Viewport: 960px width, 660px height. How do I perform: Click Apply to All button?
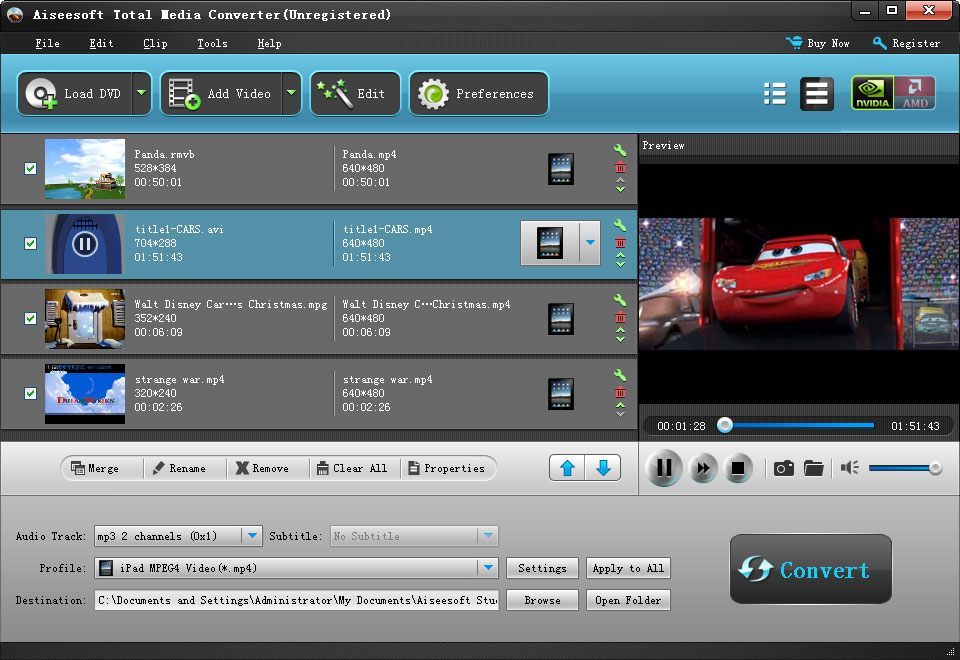pyautogui.click(x=628, y=568)
